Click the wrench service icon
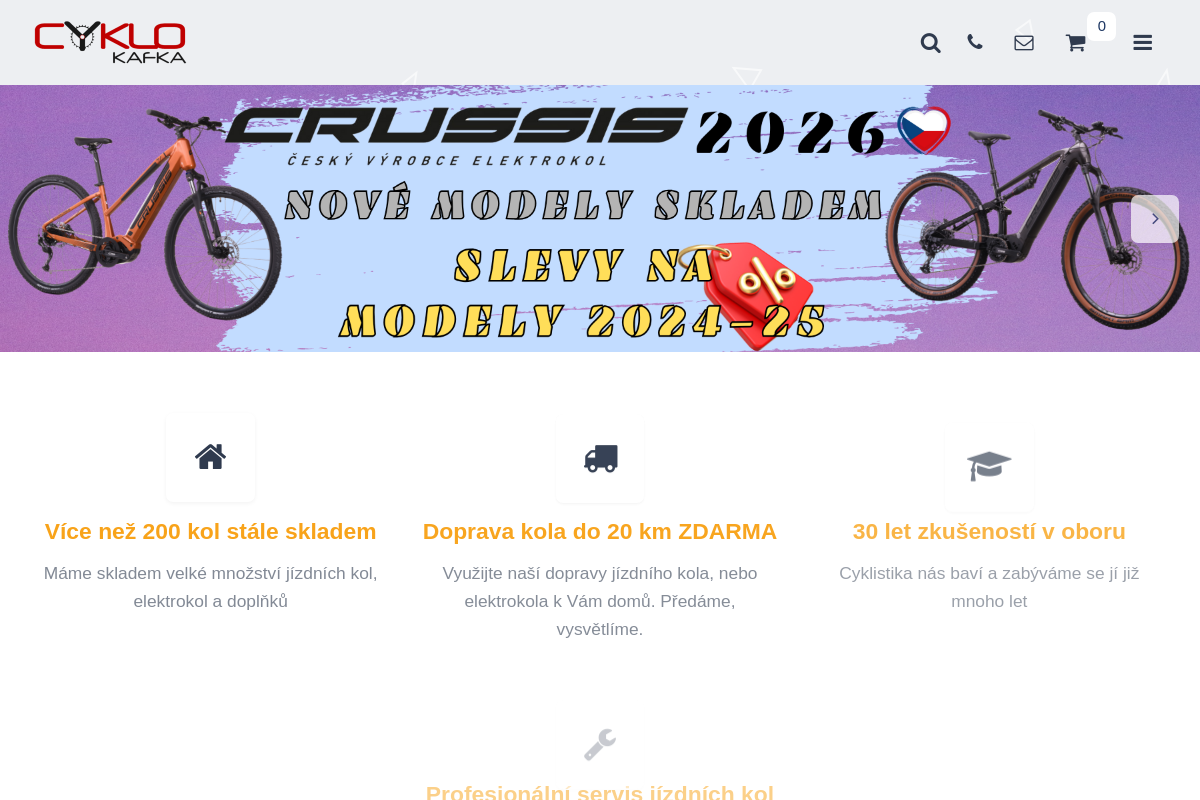1200x800 pixels. (x=600, y=745)
